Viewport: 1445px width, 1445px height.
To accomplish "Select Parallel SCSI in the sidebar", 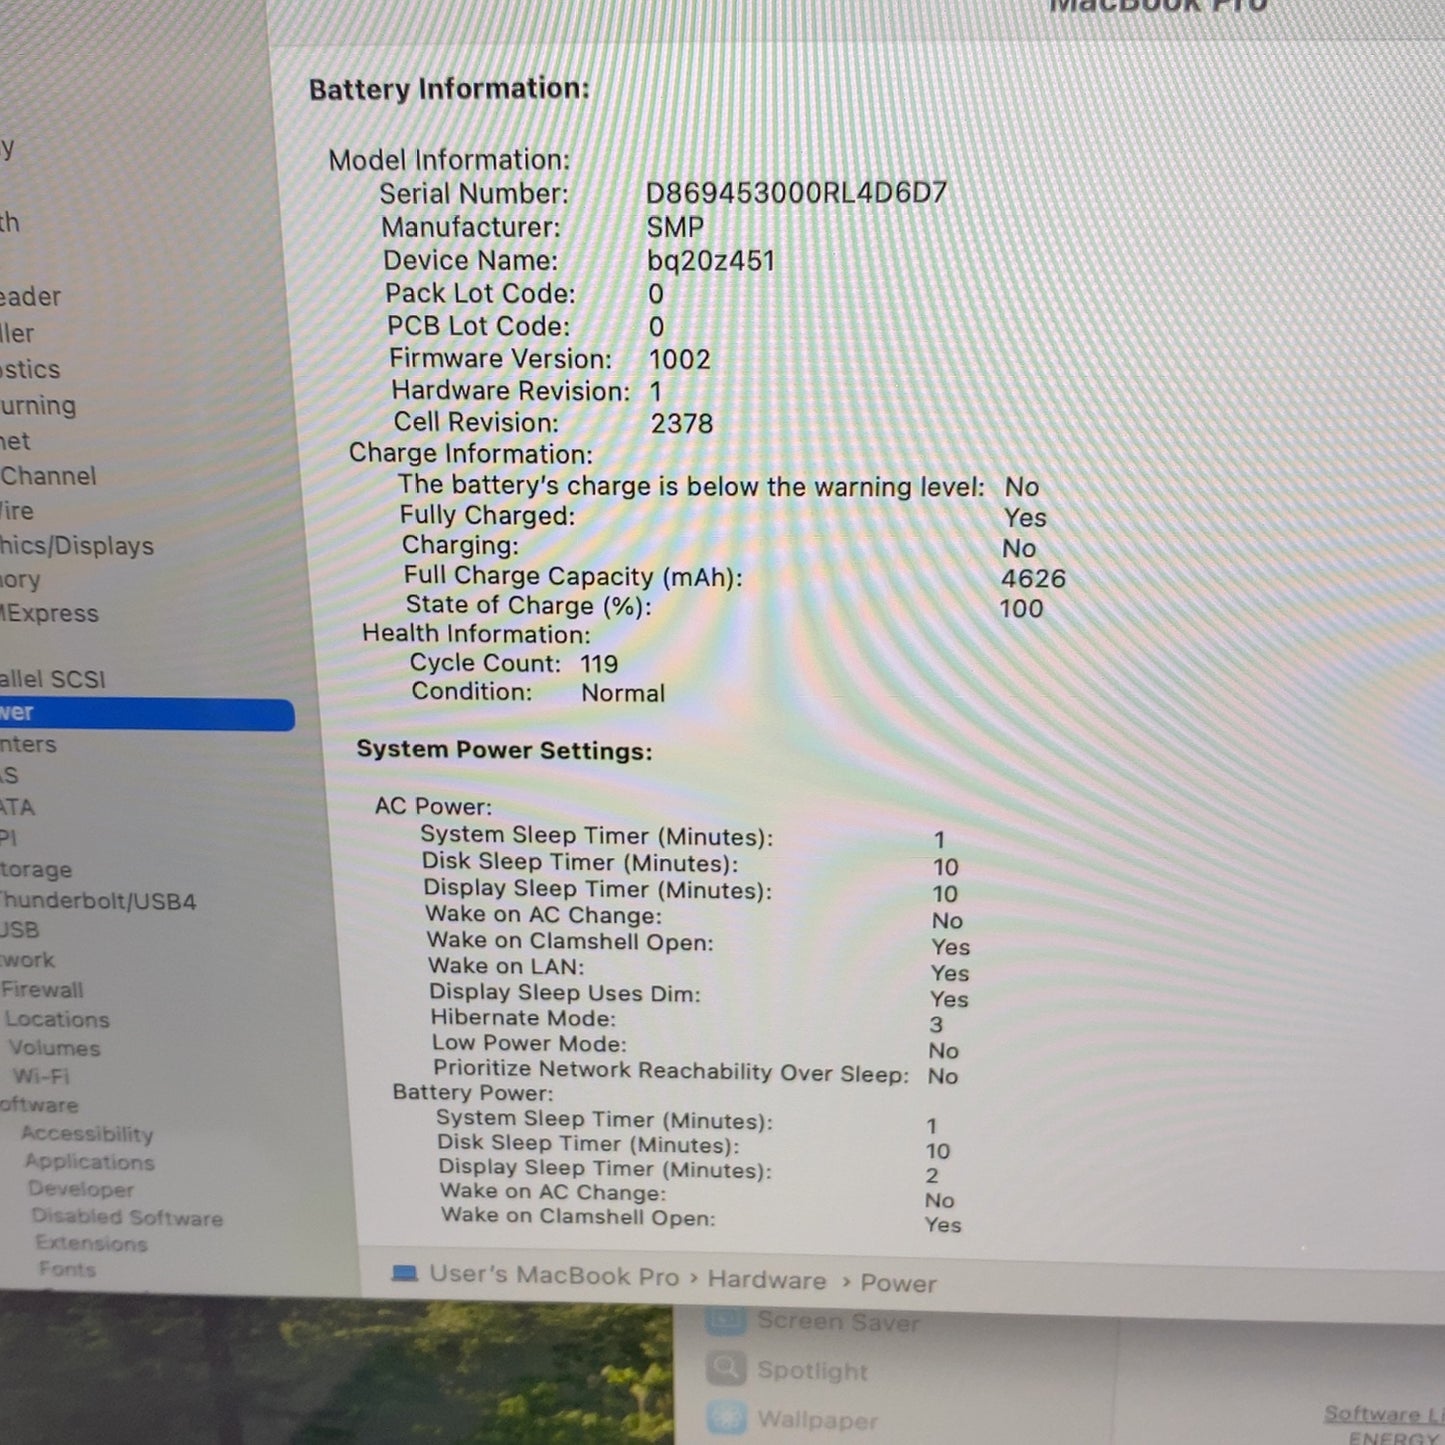I will point(52,679).
